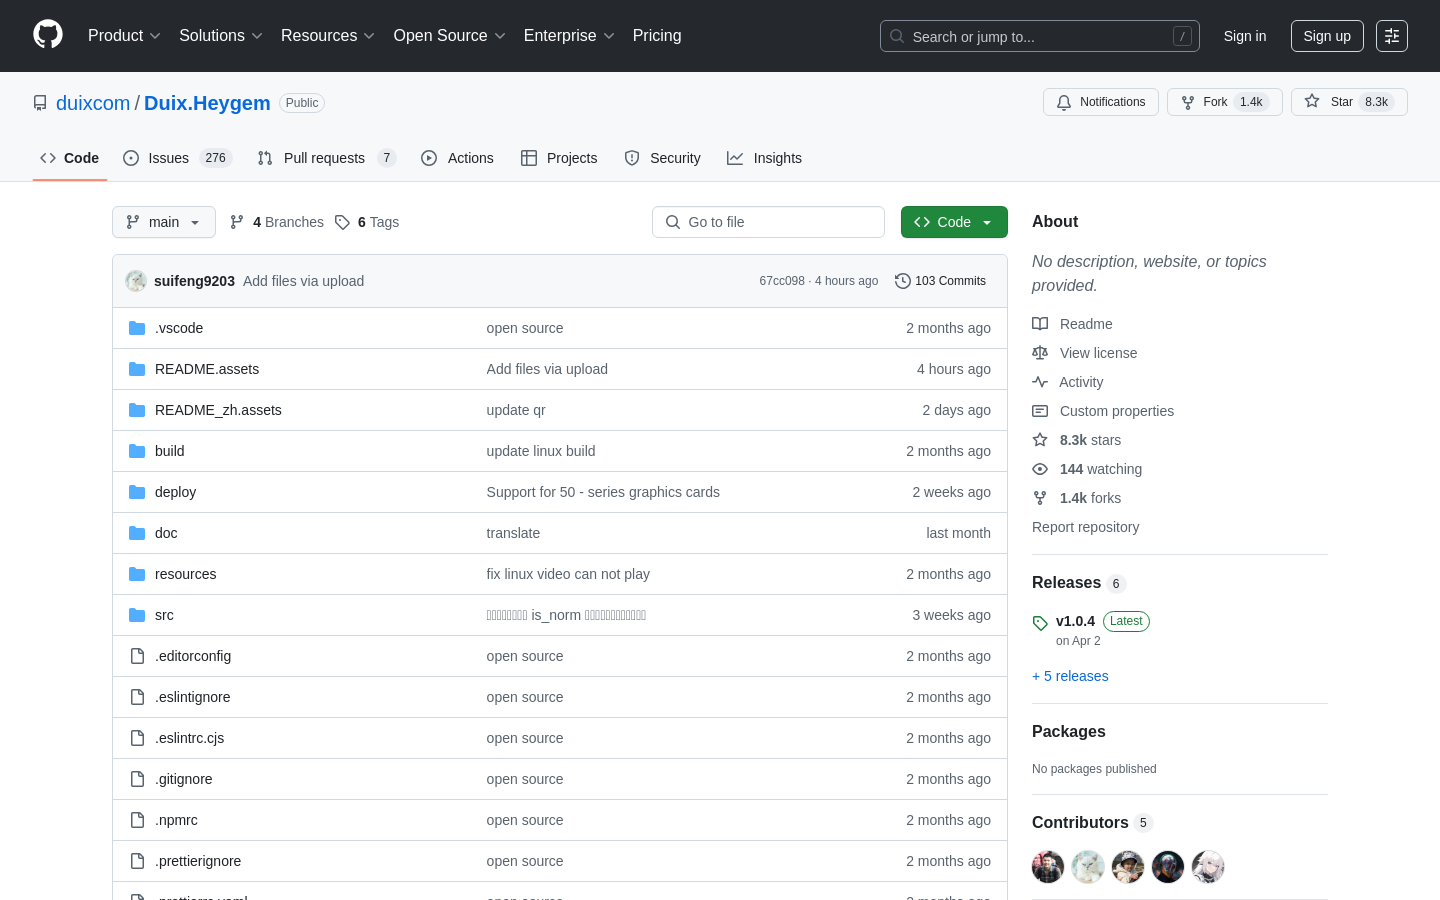1440x900 pixels.
Task: Select the Code tab
Action: (x=70, y=158)
